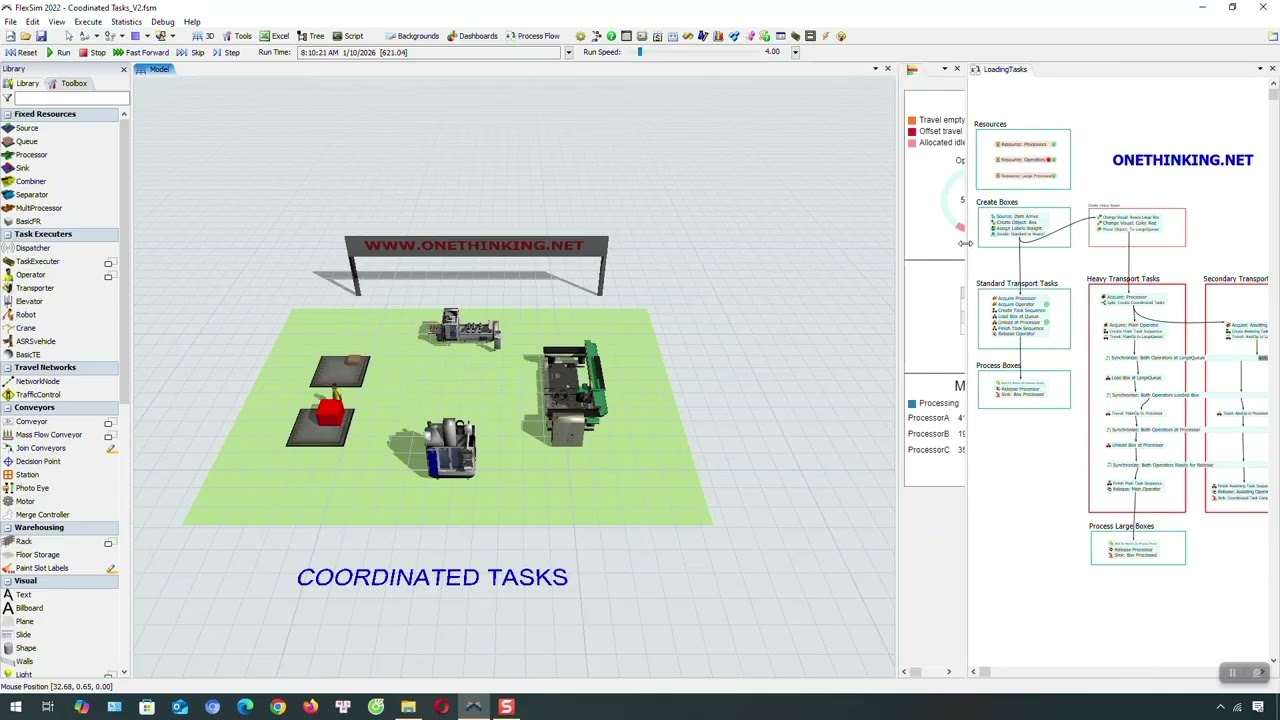Click the Step button

[x=226, y=52]
